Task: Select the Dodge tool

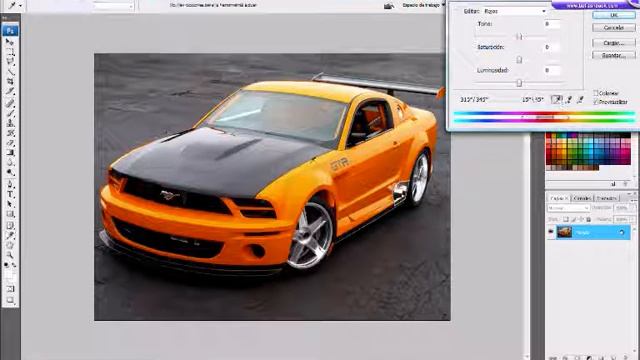Action: tap(10, 173)
